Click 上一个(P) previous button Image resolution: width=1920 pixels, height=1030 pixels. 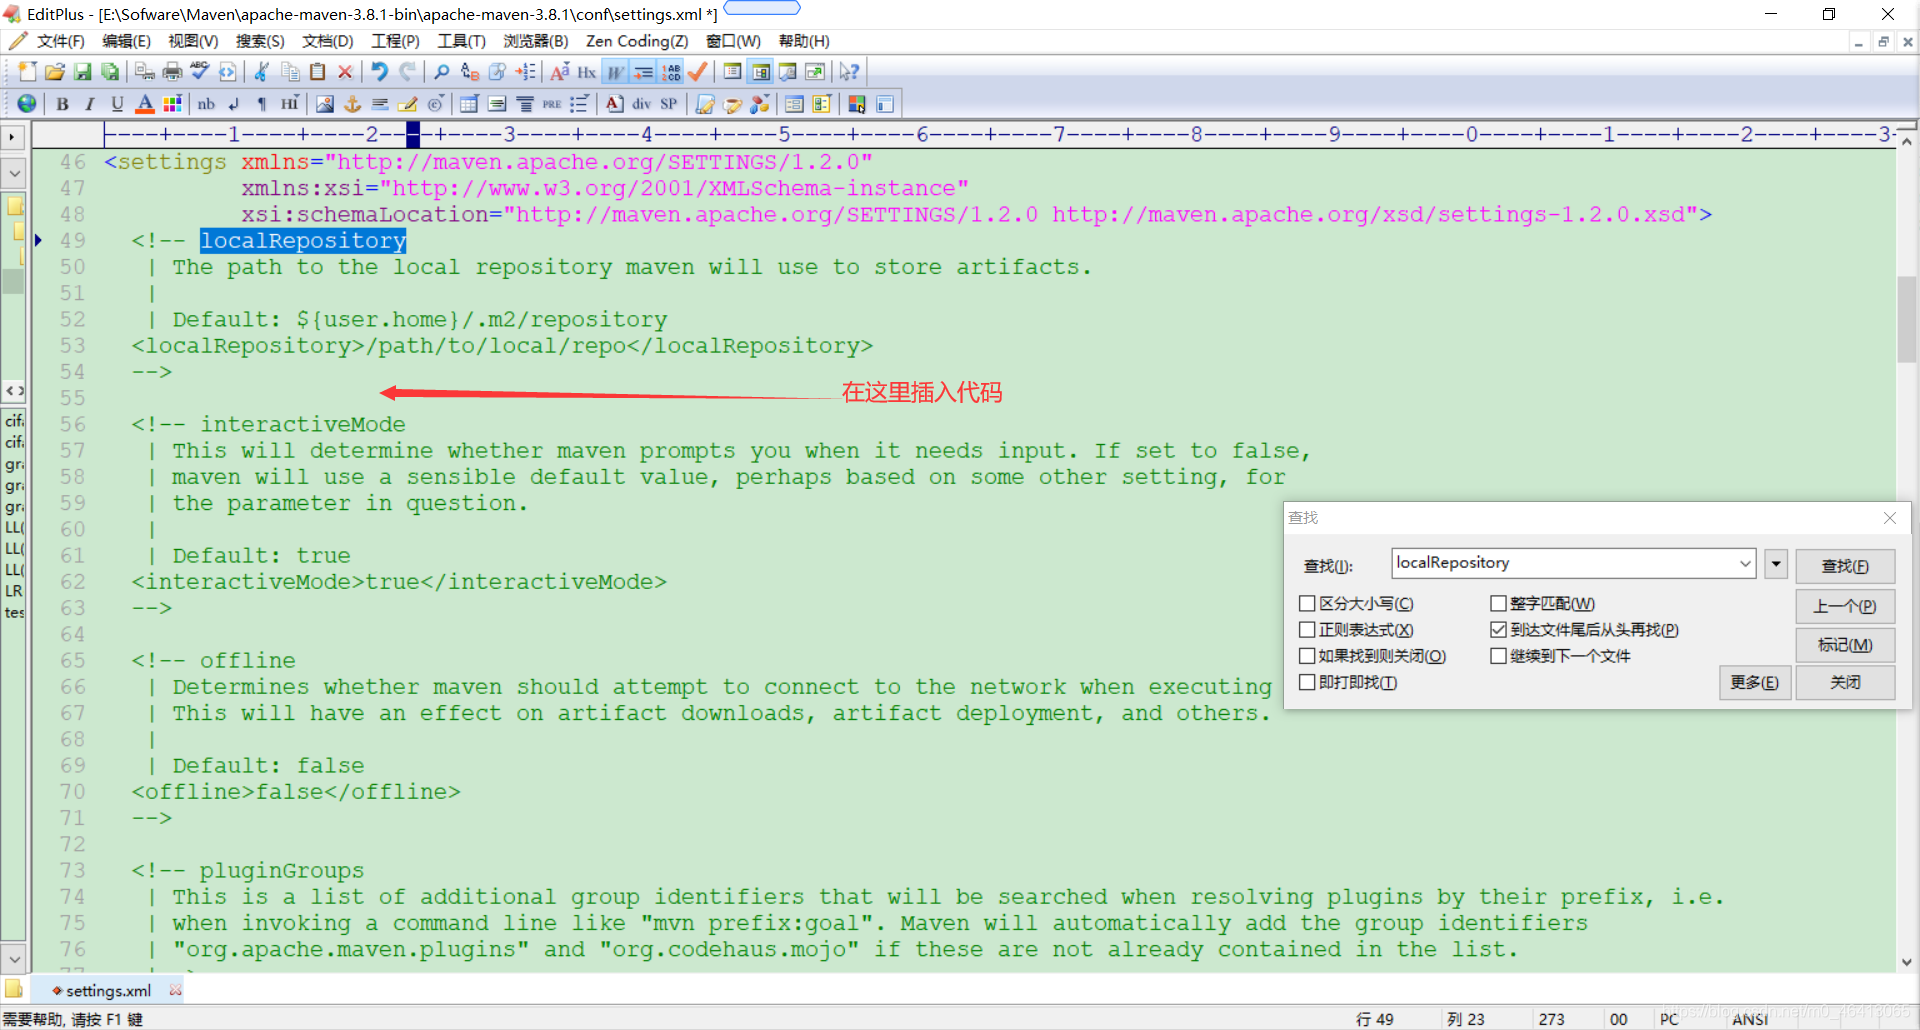[x=1845, y=606]
